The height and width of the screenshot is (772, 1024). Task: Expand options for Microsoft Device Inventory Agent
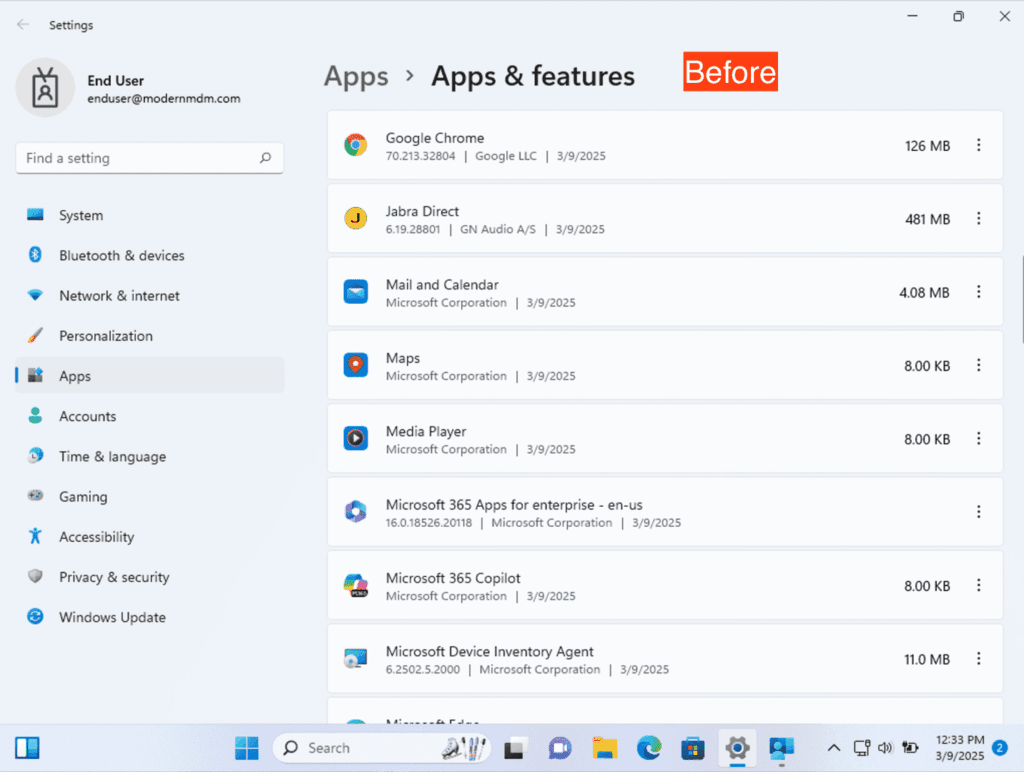[978, 659]
